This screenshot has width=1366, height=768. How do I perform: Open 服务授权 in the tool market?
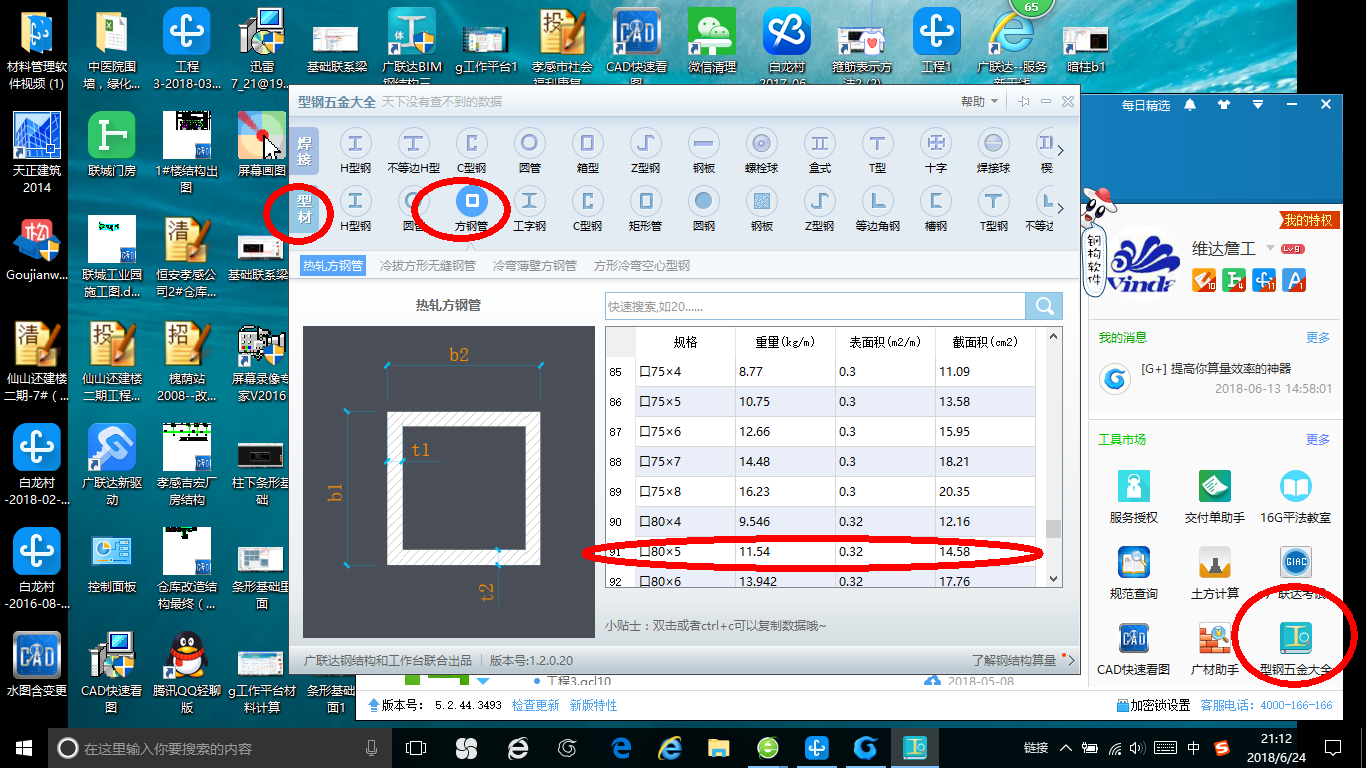1133,497
